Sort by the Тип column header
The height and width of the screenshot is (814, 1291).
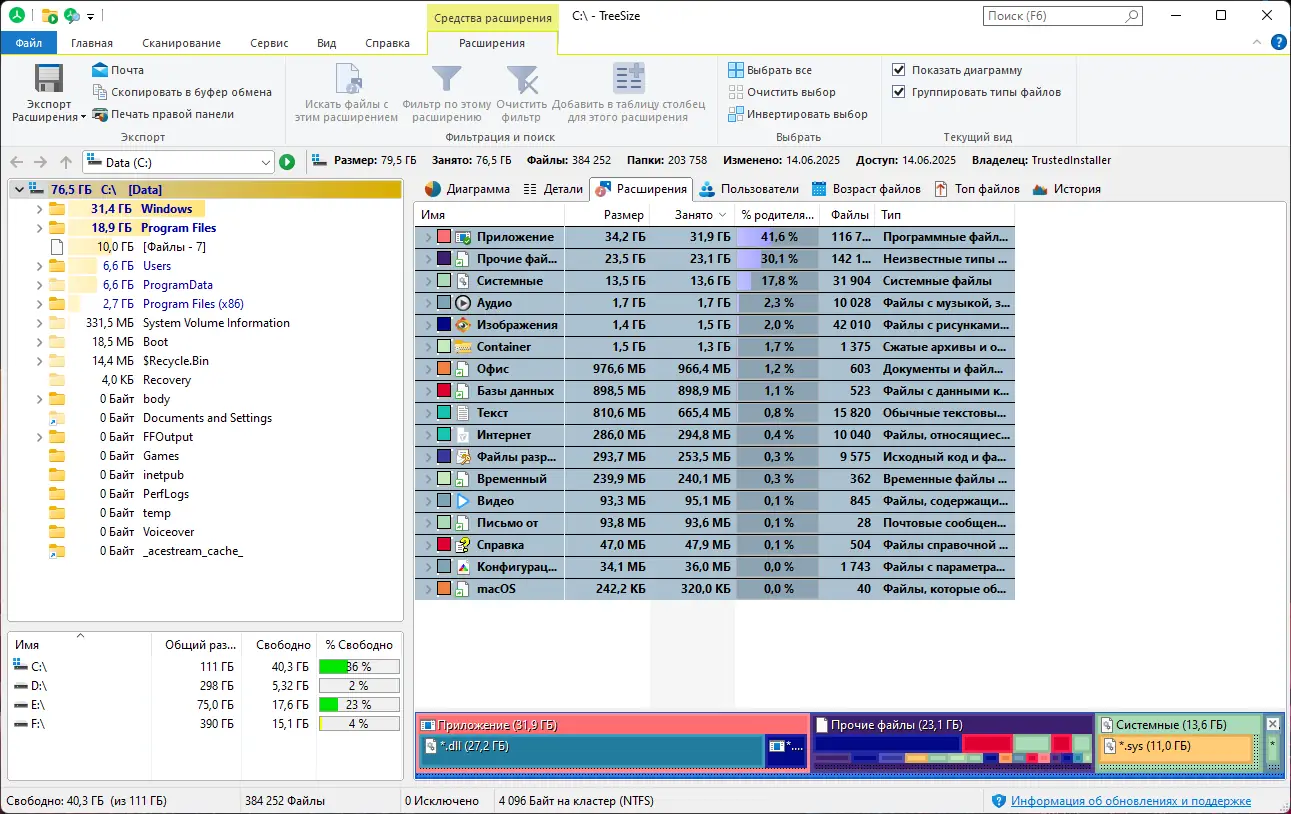pos(944,215)
